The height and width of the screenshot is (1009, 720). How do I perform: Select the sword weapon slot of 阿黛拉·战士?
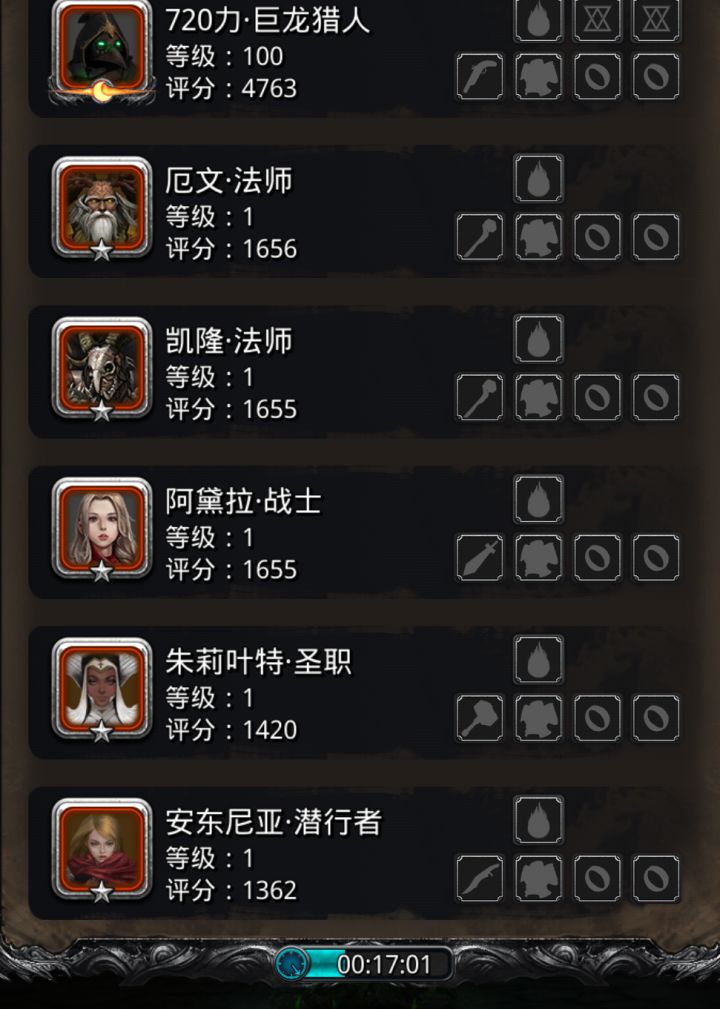tap(480, 558)
